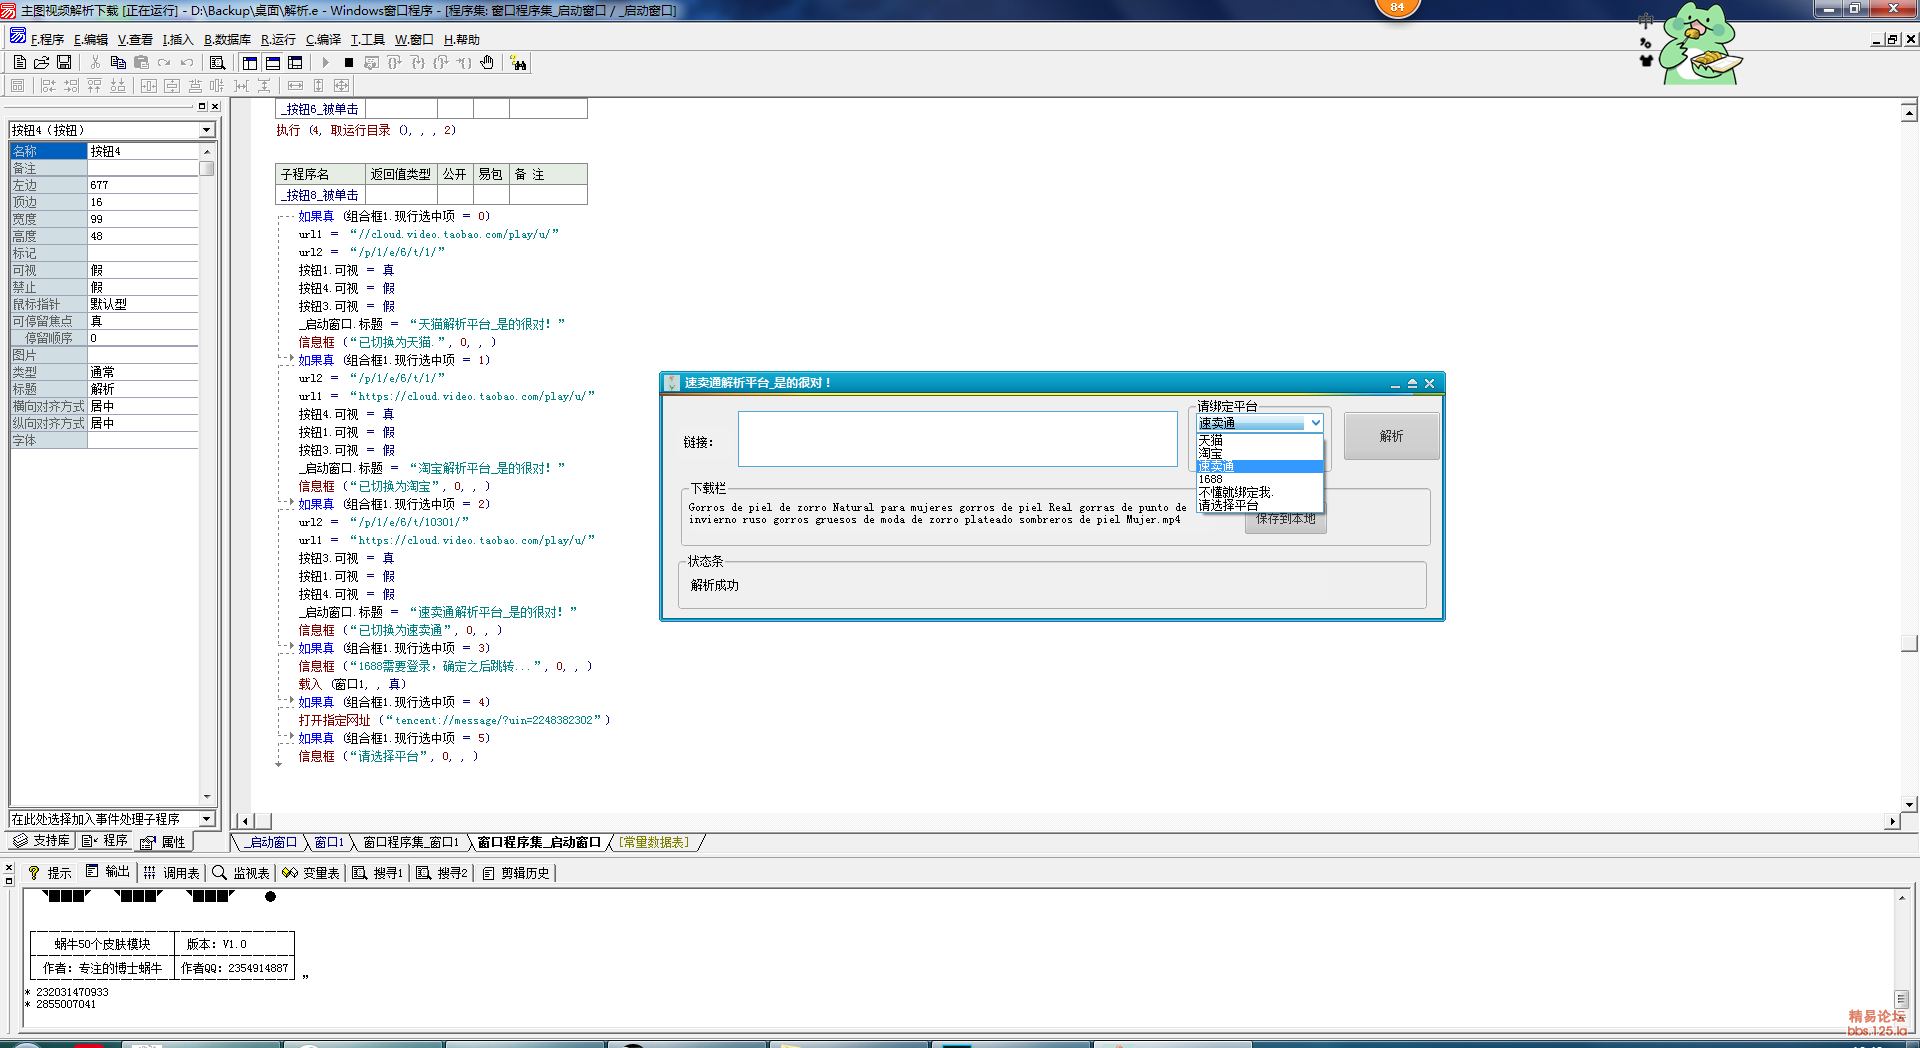This screenshot has width=1920, height=1048.
Task: Select 淘宝 from the platform dropdown list
Action: coord(1210,453)
